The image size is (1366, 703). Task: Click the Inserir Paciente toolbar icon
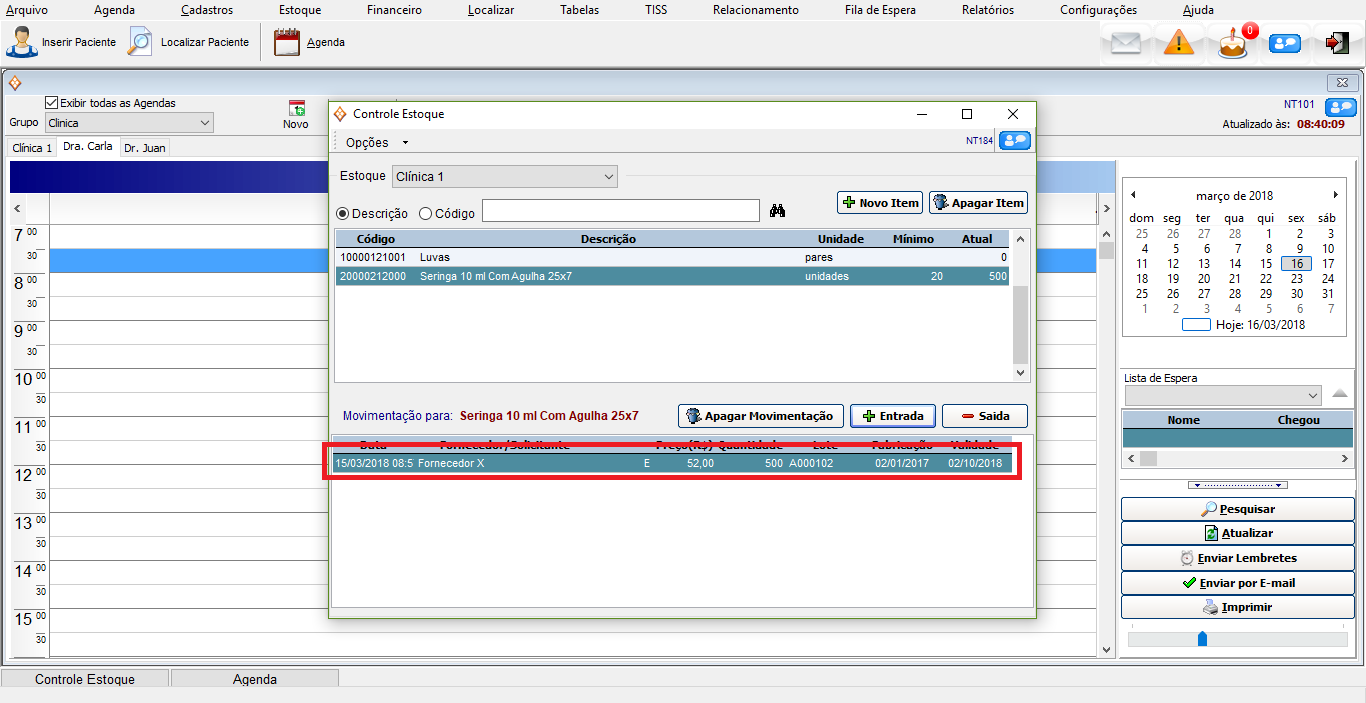tap(22, 43)
